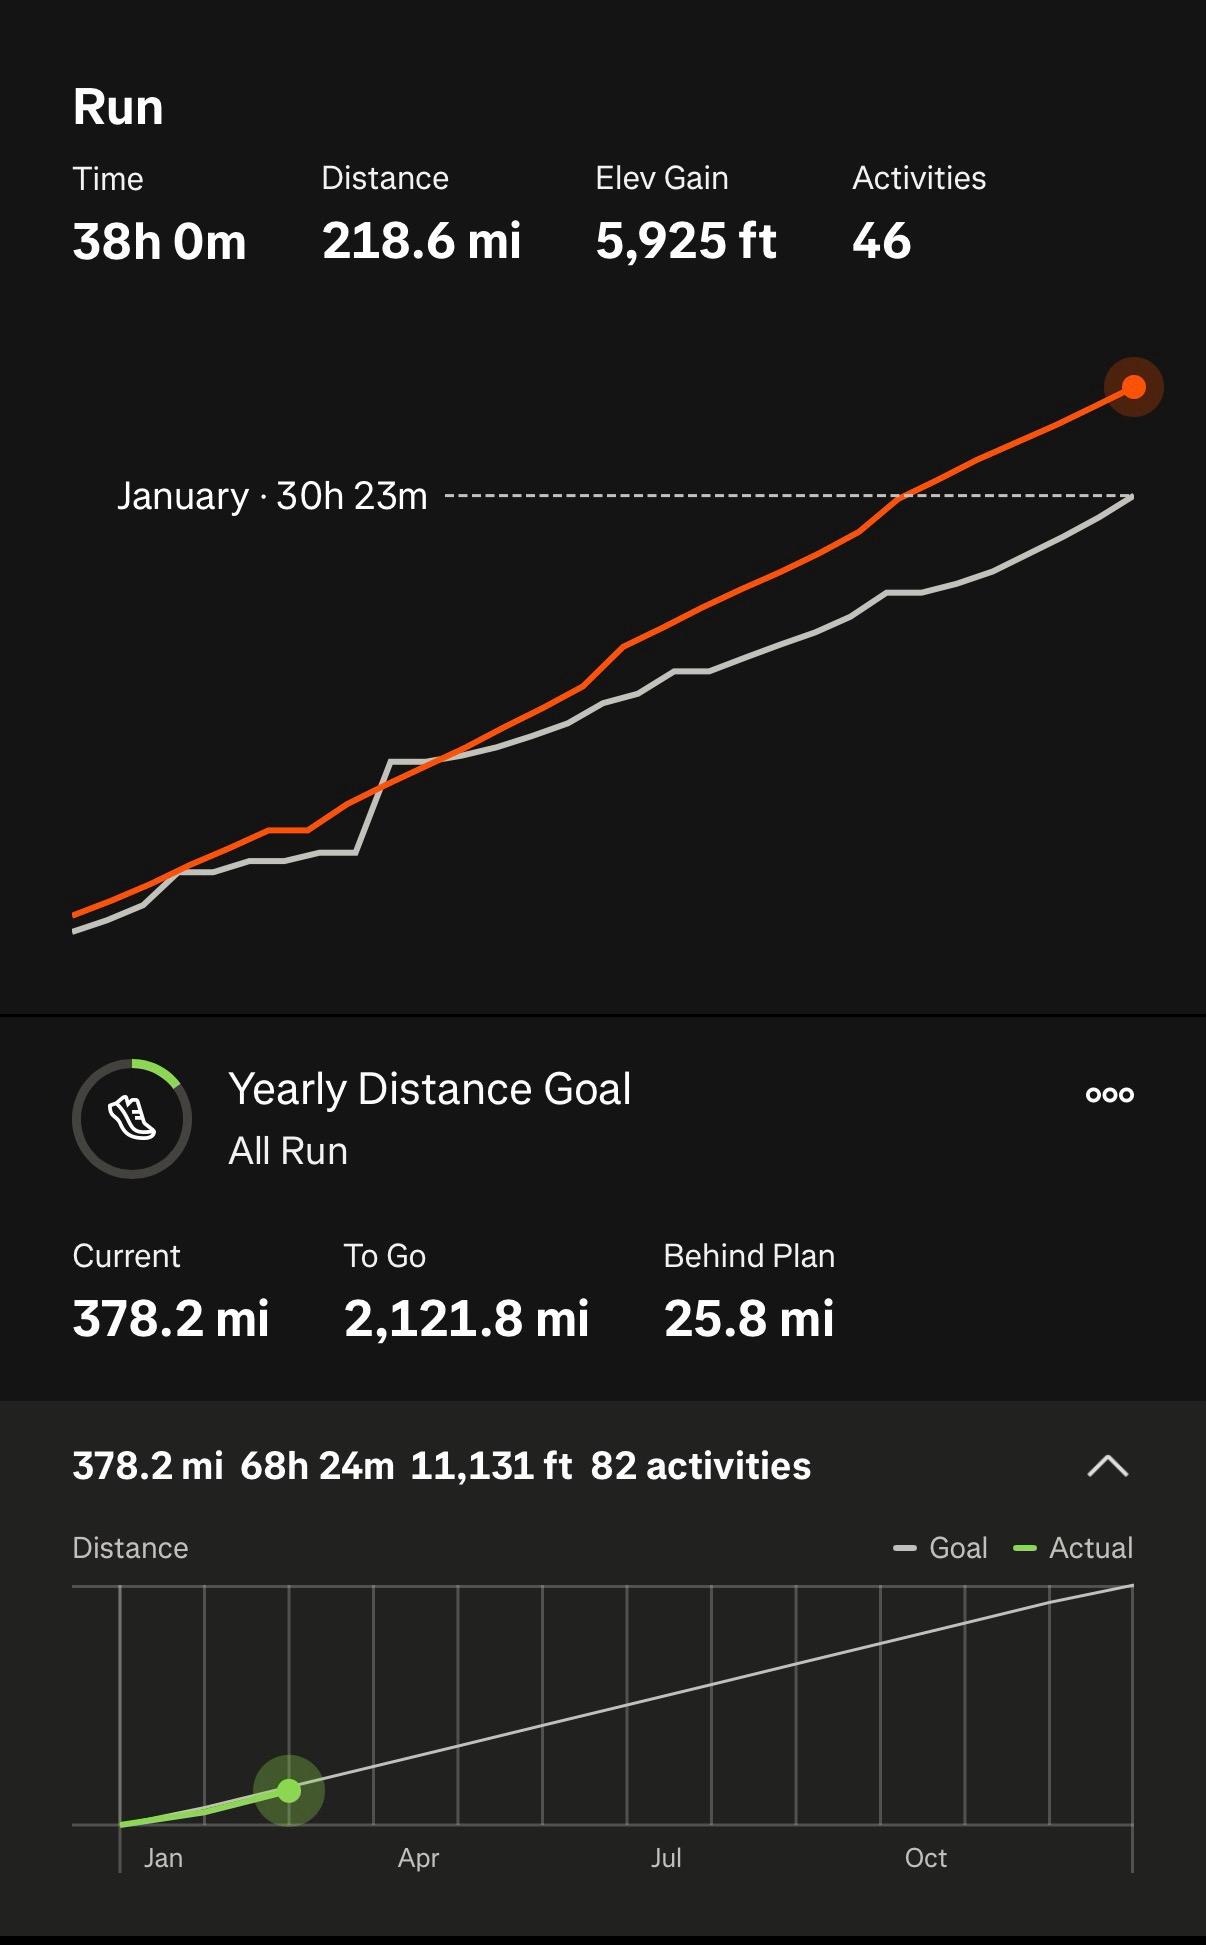Tap the Time stat 38h 0m
The height and width of the screenshot is (1945, 1206).
(159, 241)
